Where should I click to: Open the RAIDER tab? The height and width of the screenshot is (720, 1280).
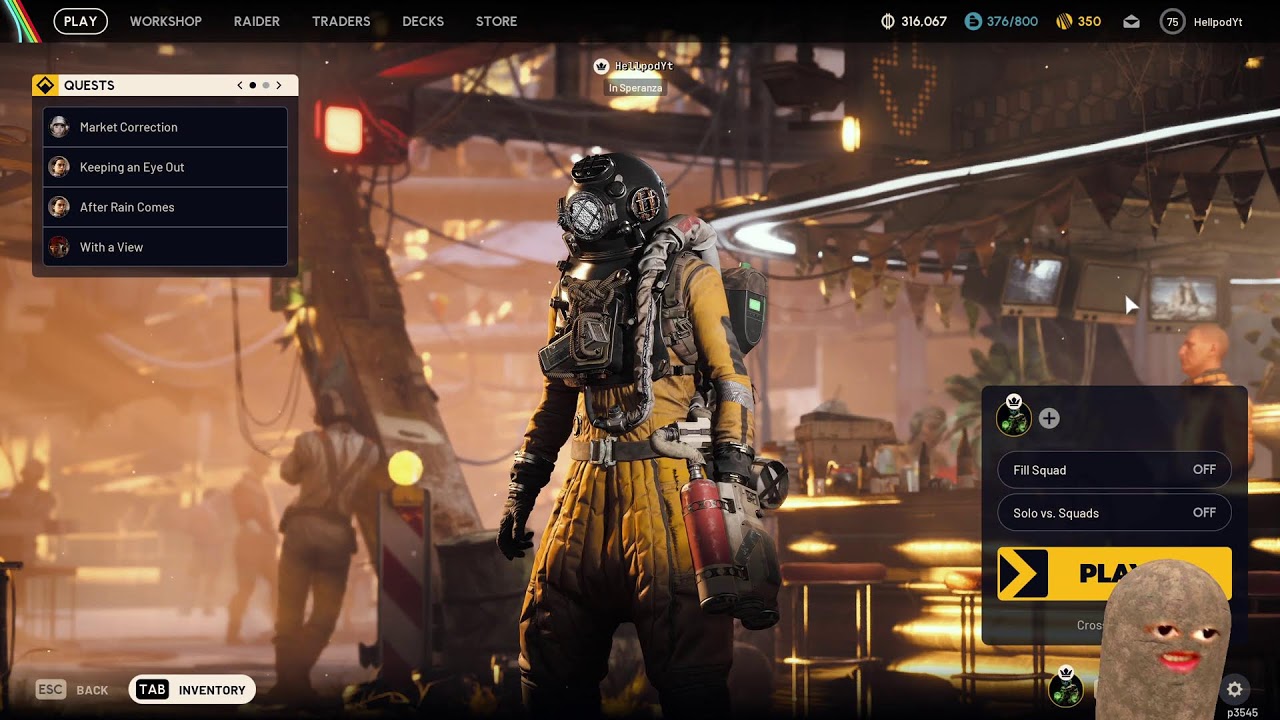pyautogui.click(x=257, y=21)
